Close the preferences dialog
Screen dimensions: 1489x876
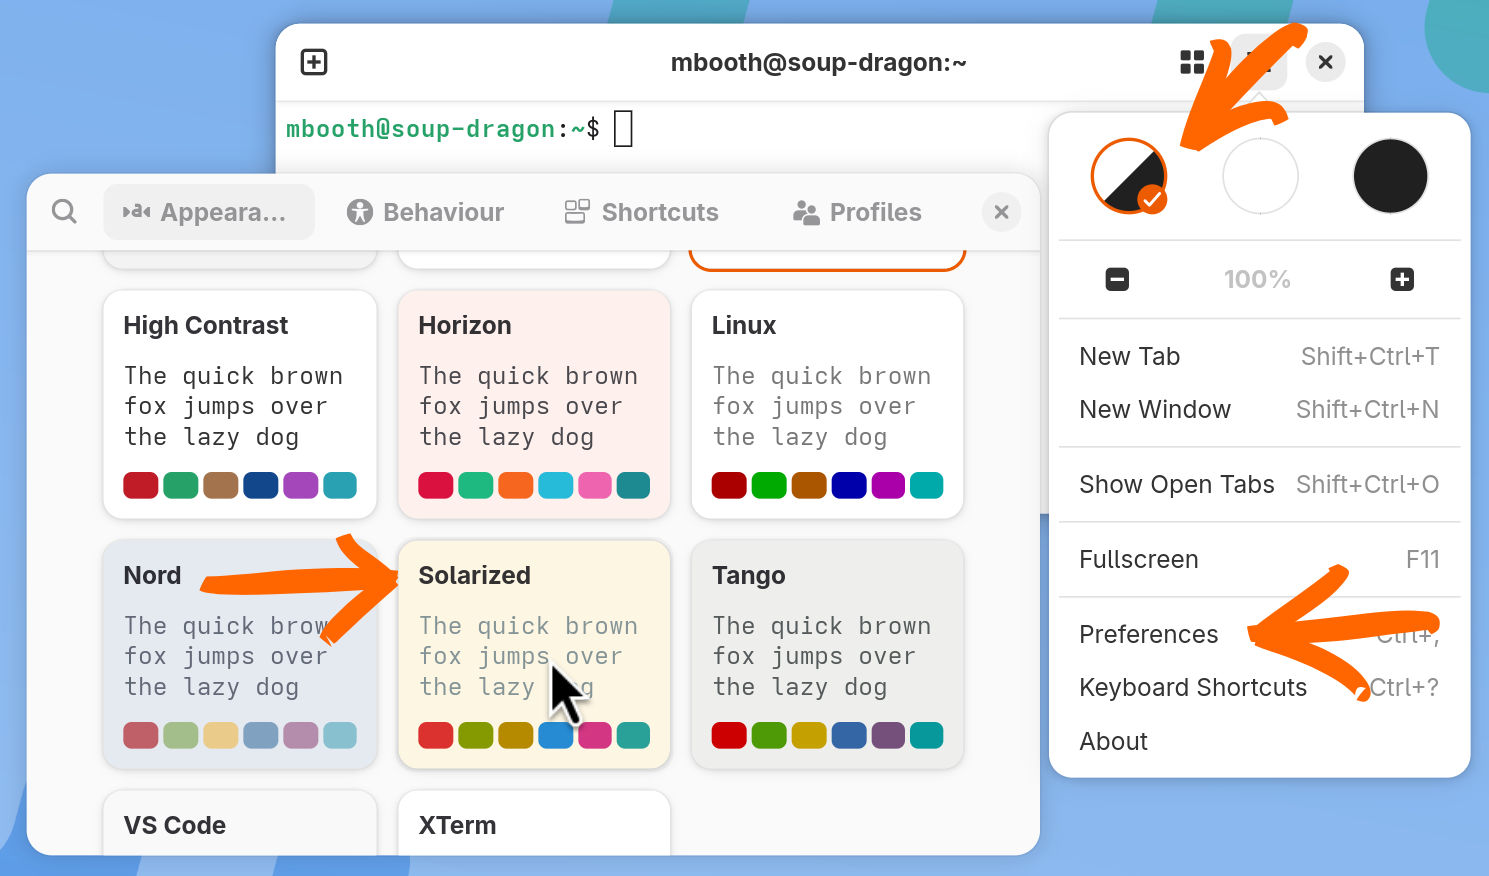1001,211
